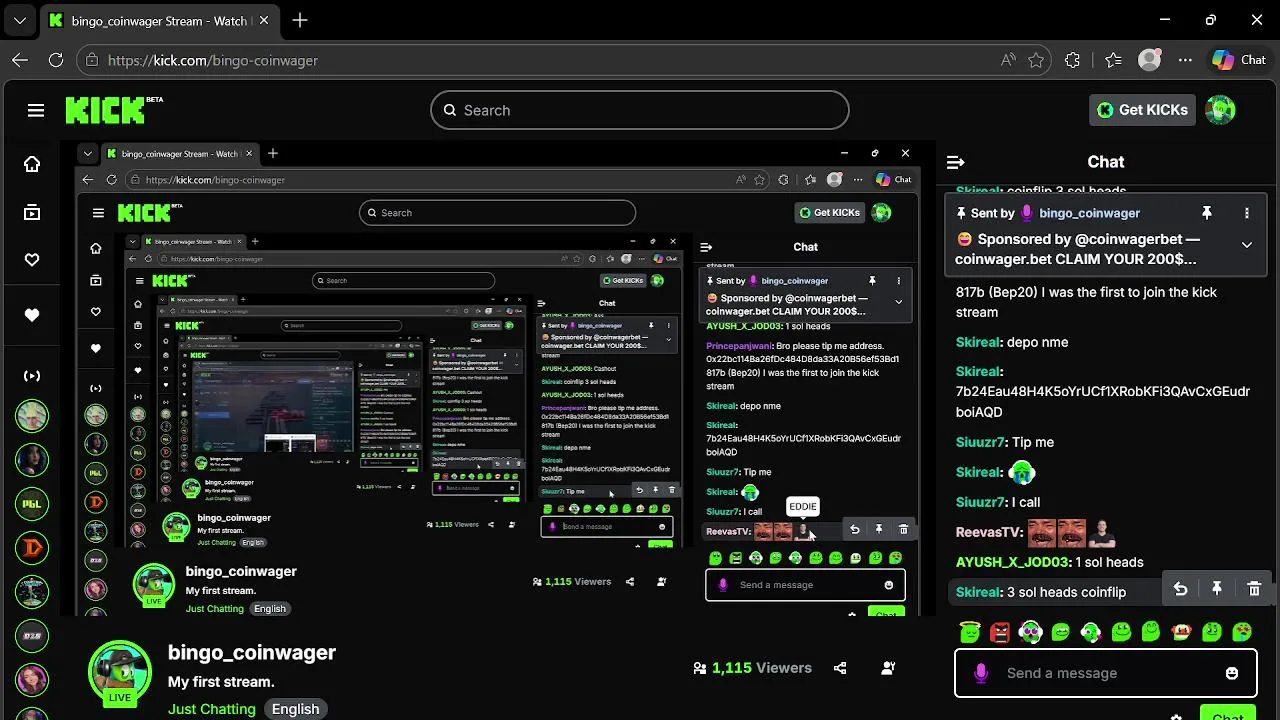1280x720 pixels.
Task: Follow bingo_coinwager with add-user icon
Action: (888, 668)
